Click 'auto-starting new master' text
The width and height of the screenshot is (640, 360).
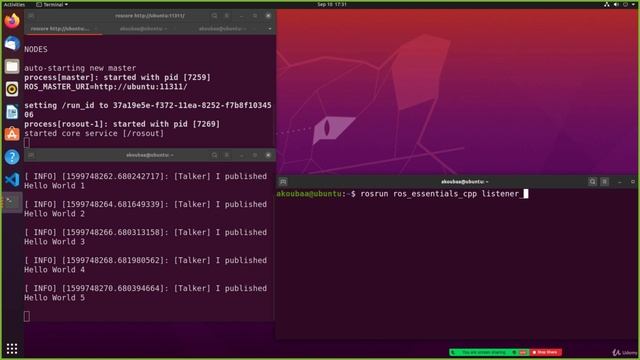click(x=80, y=68)
